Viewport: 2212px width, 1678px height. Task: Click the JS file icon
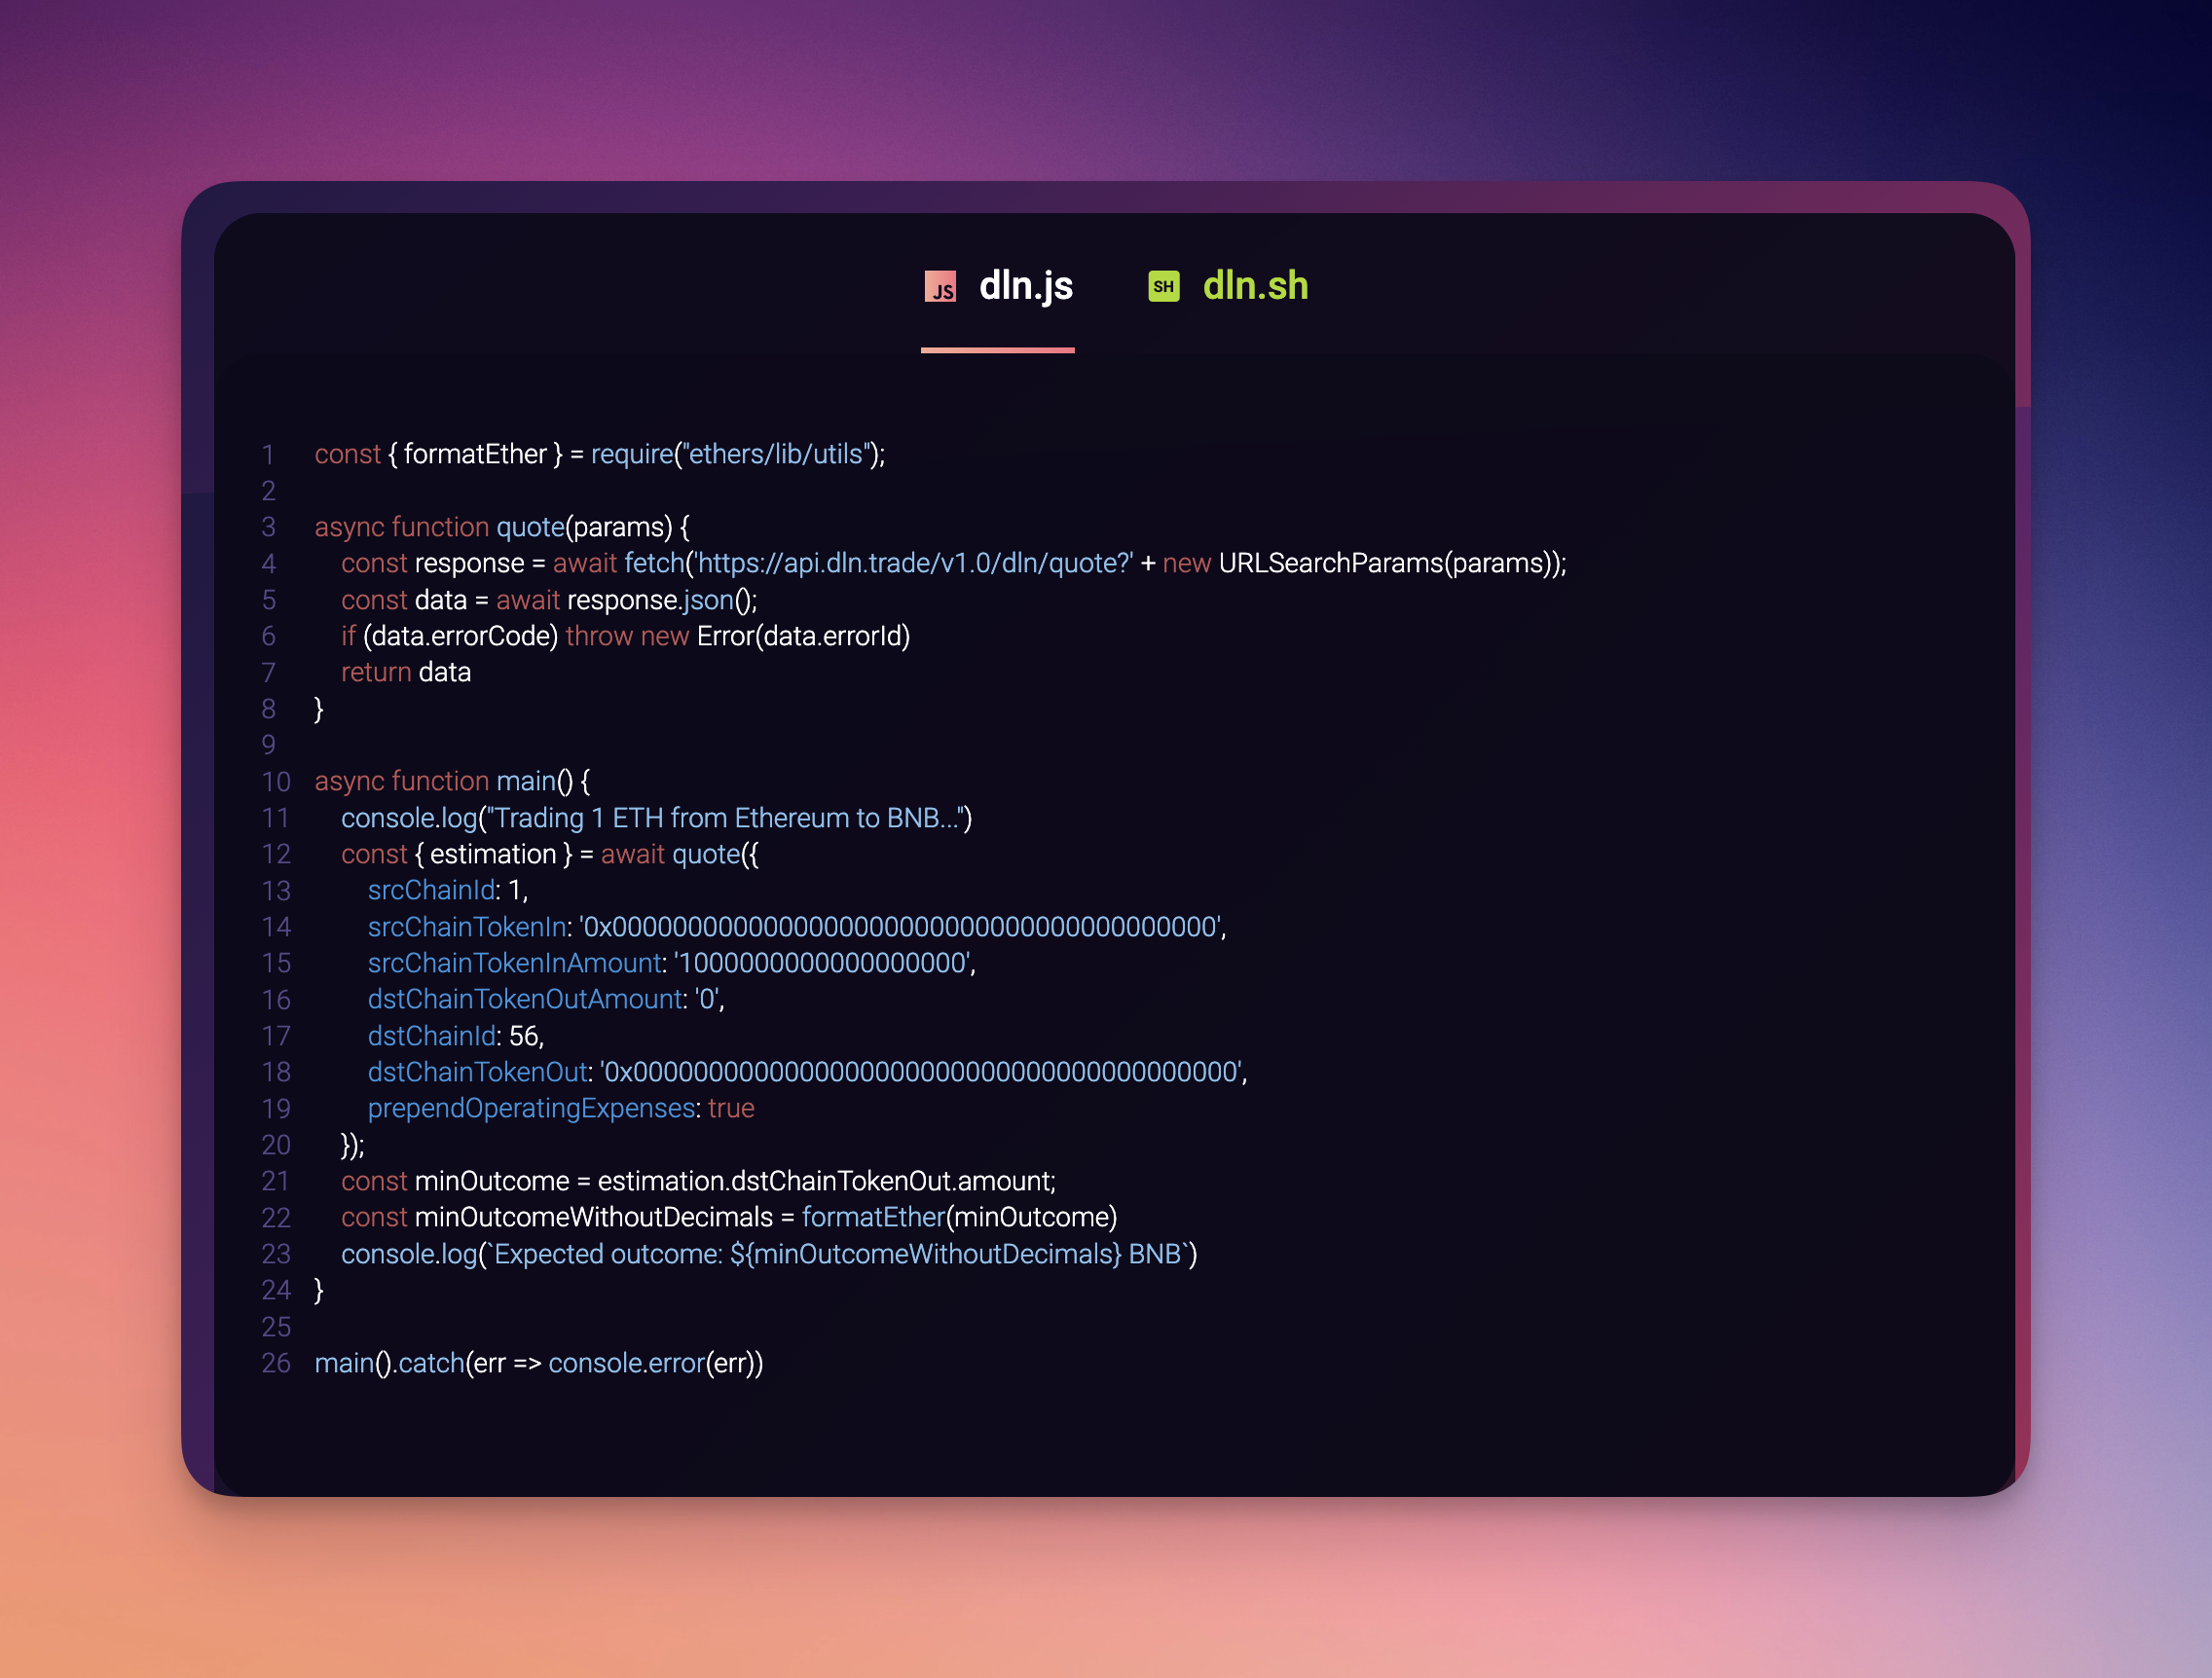(939, 287)
